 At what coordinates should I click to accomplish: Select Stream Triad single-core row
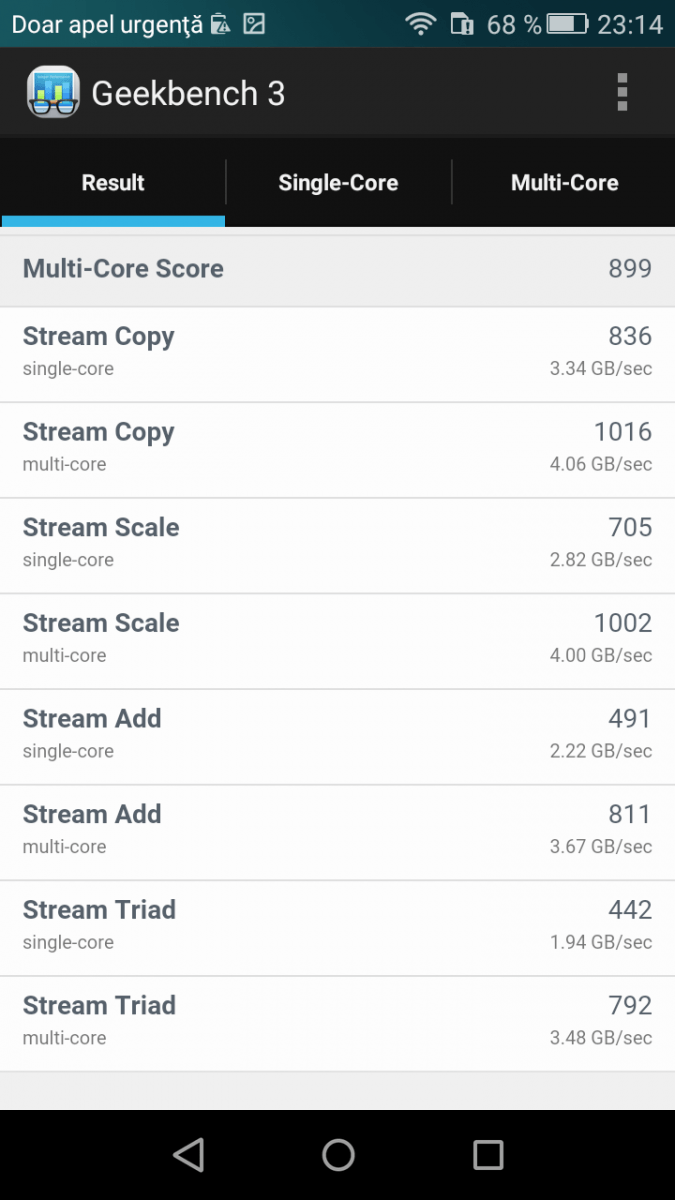(x=337, y=929)
